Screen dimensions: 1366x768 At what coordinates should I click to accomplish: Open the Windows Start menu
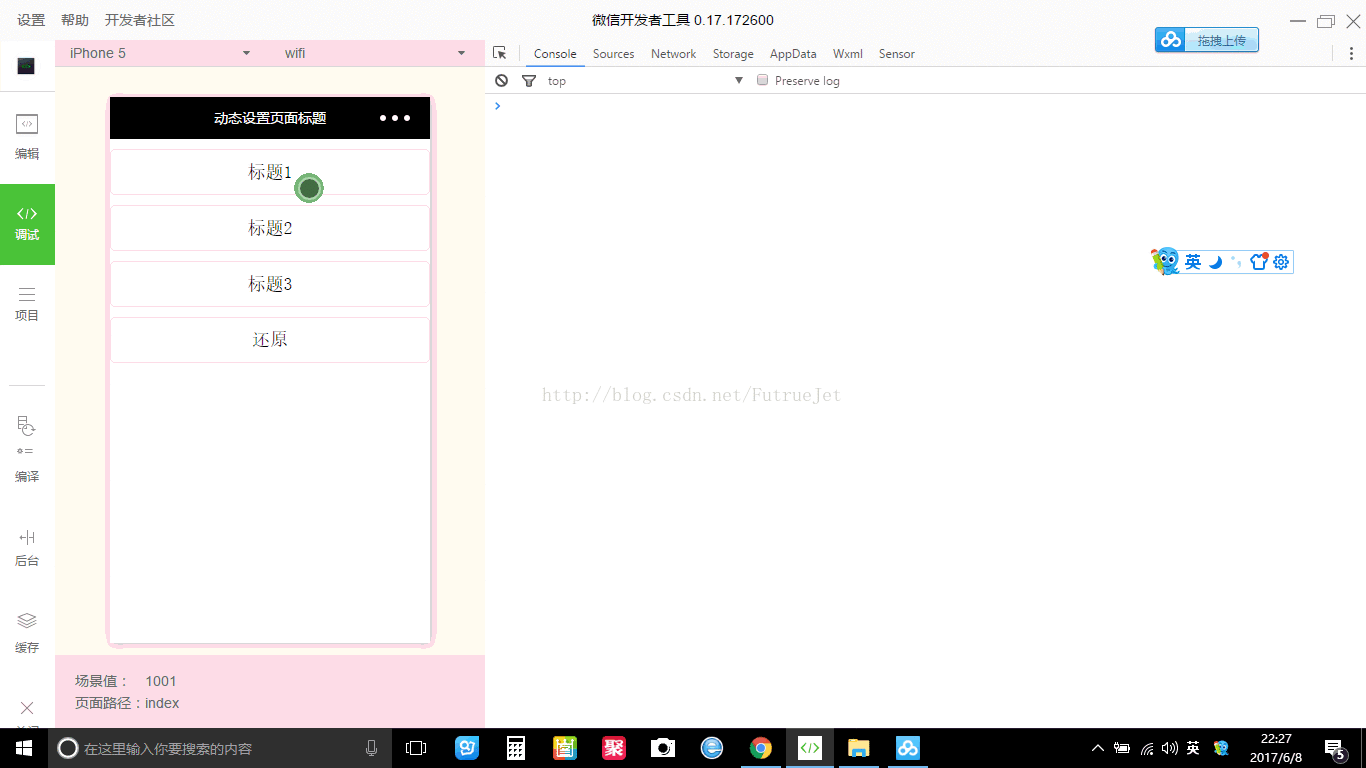(24, 748)
